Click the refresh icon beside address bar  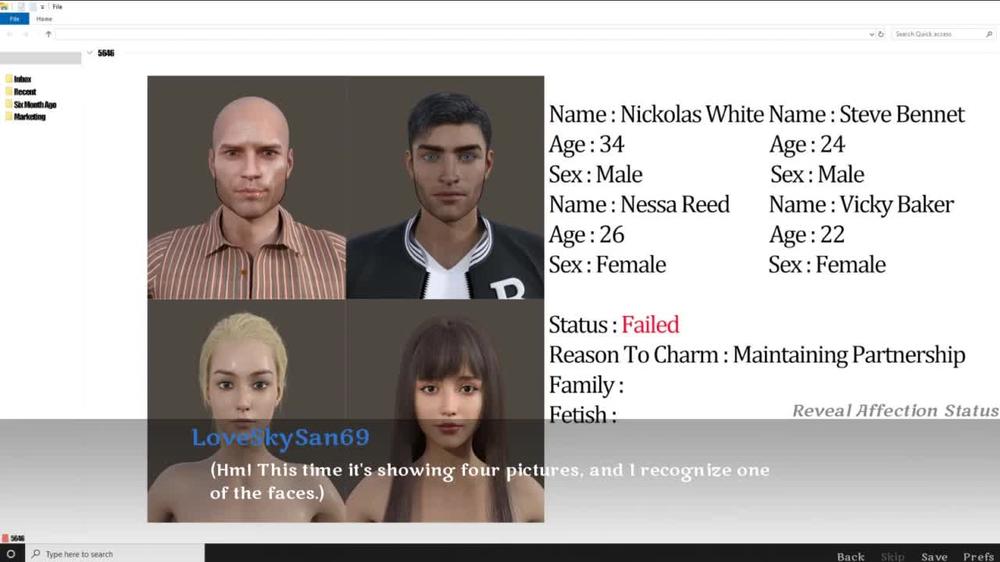point(881,34)
